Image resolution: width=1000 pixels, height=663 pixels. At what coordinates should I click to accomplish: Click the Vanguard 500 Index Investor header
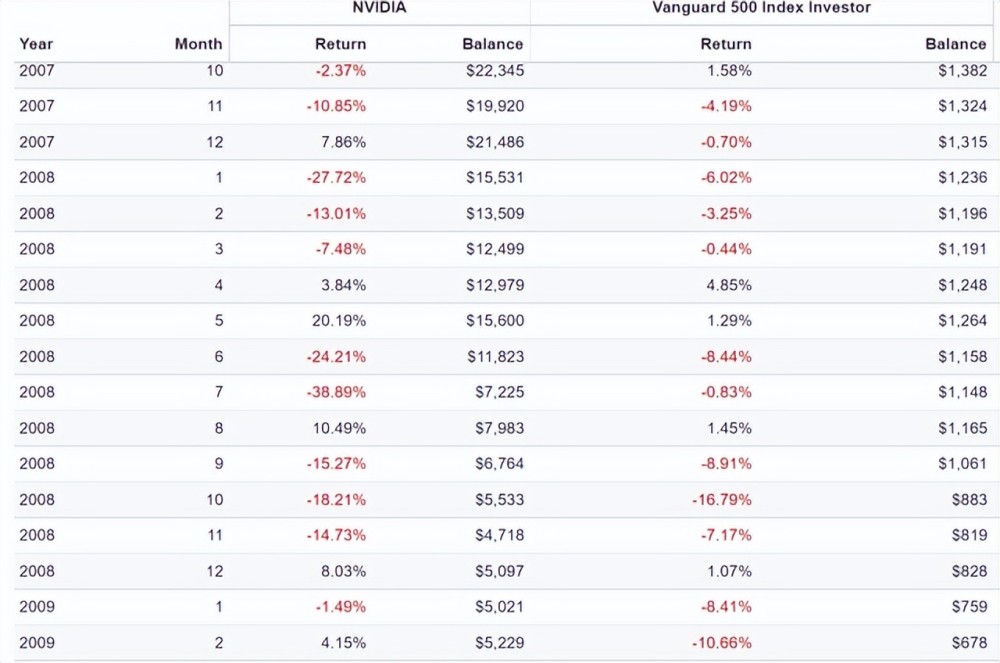[x=761, y=8]
